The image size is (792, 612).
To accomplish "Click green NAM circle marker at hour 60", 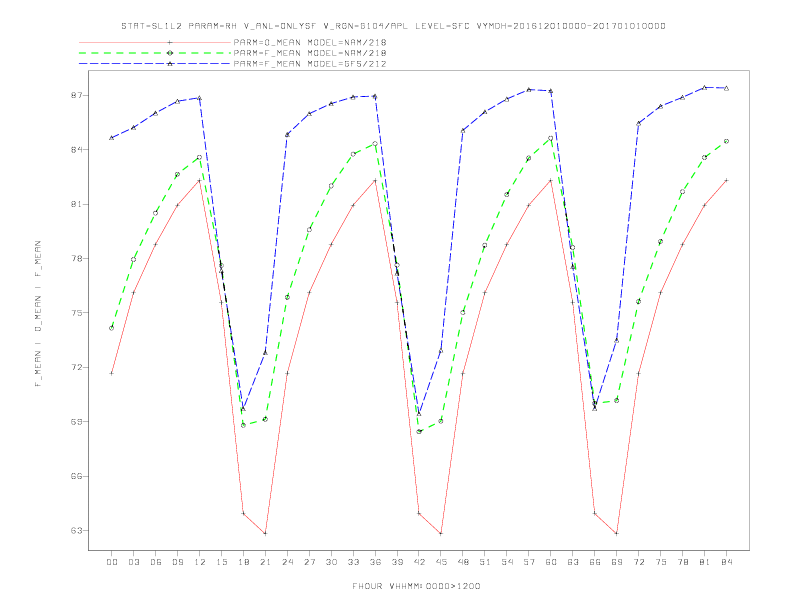I will (x=551, y=138).
